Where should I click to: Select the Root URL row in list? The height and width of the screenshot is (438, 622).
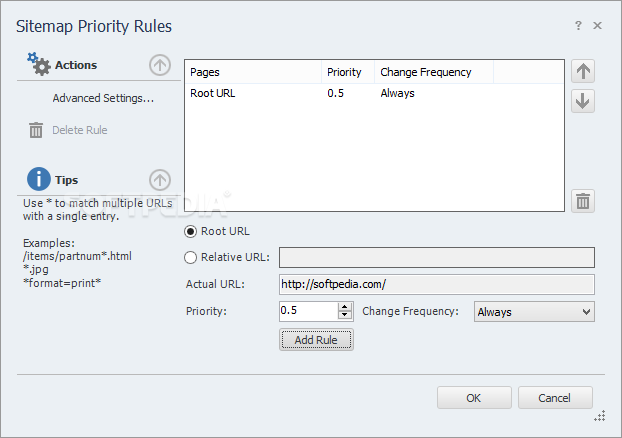click(x=374, y=93)
